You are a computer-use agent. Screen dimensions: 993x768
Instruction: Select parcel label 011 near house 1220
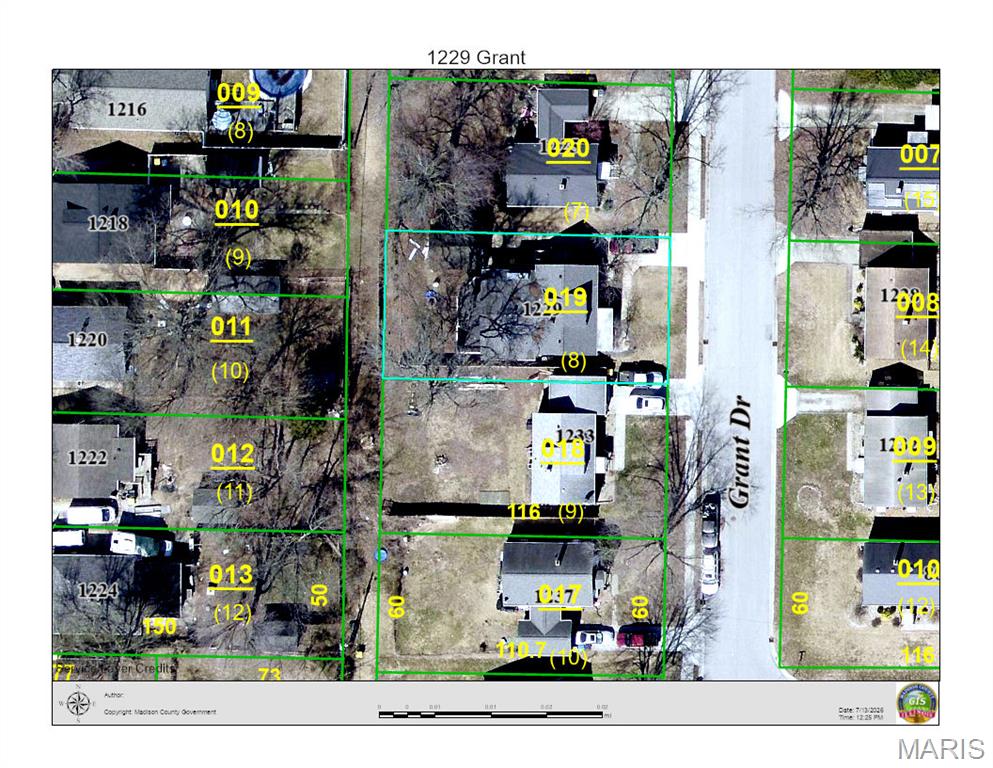(231, 327)
